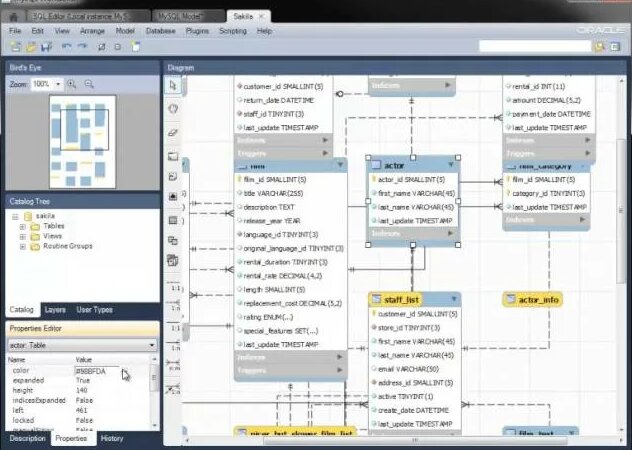This screenshot has height=450, width=632.
Task: Open the File menu
Action: coord(15,31)
